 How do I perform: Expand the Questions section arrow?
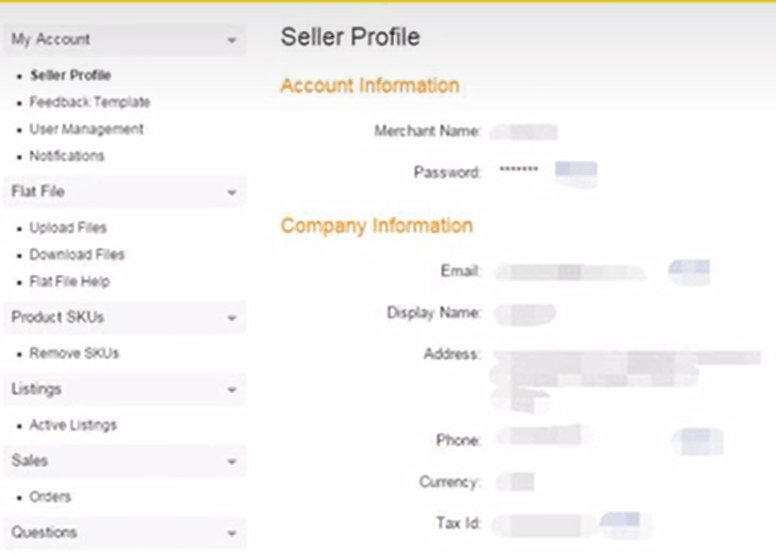(232, 534)
